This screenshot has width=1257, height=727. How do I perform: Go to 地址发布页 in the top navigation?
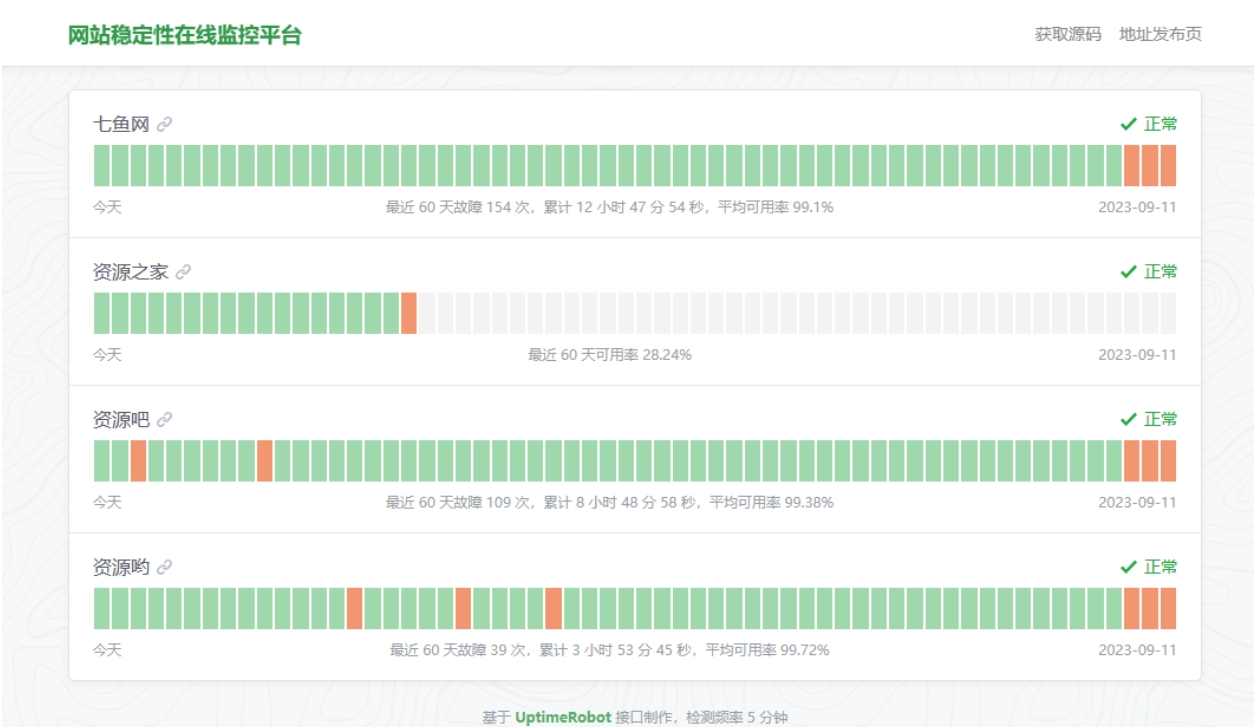[1160, 34]
